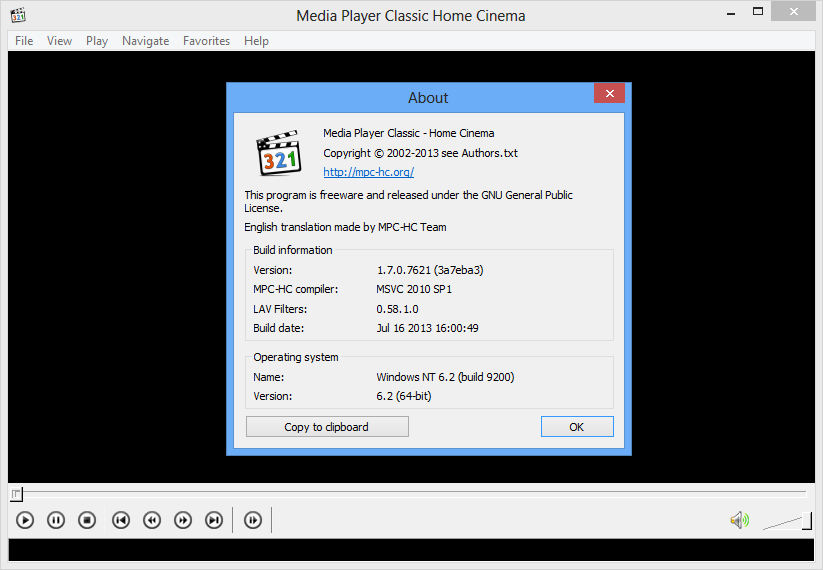Click the Operating system group label
The height and width of the screenshot is (570, 823).
(296, 357)
